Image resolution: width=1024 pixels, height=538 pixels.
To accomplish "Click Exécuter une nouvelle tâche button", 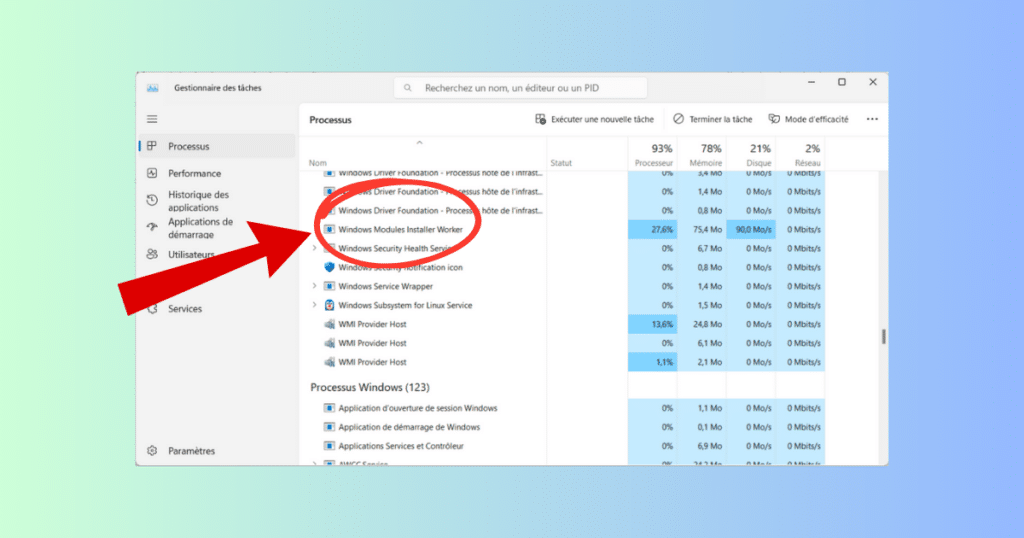I will tap(594, 119).
